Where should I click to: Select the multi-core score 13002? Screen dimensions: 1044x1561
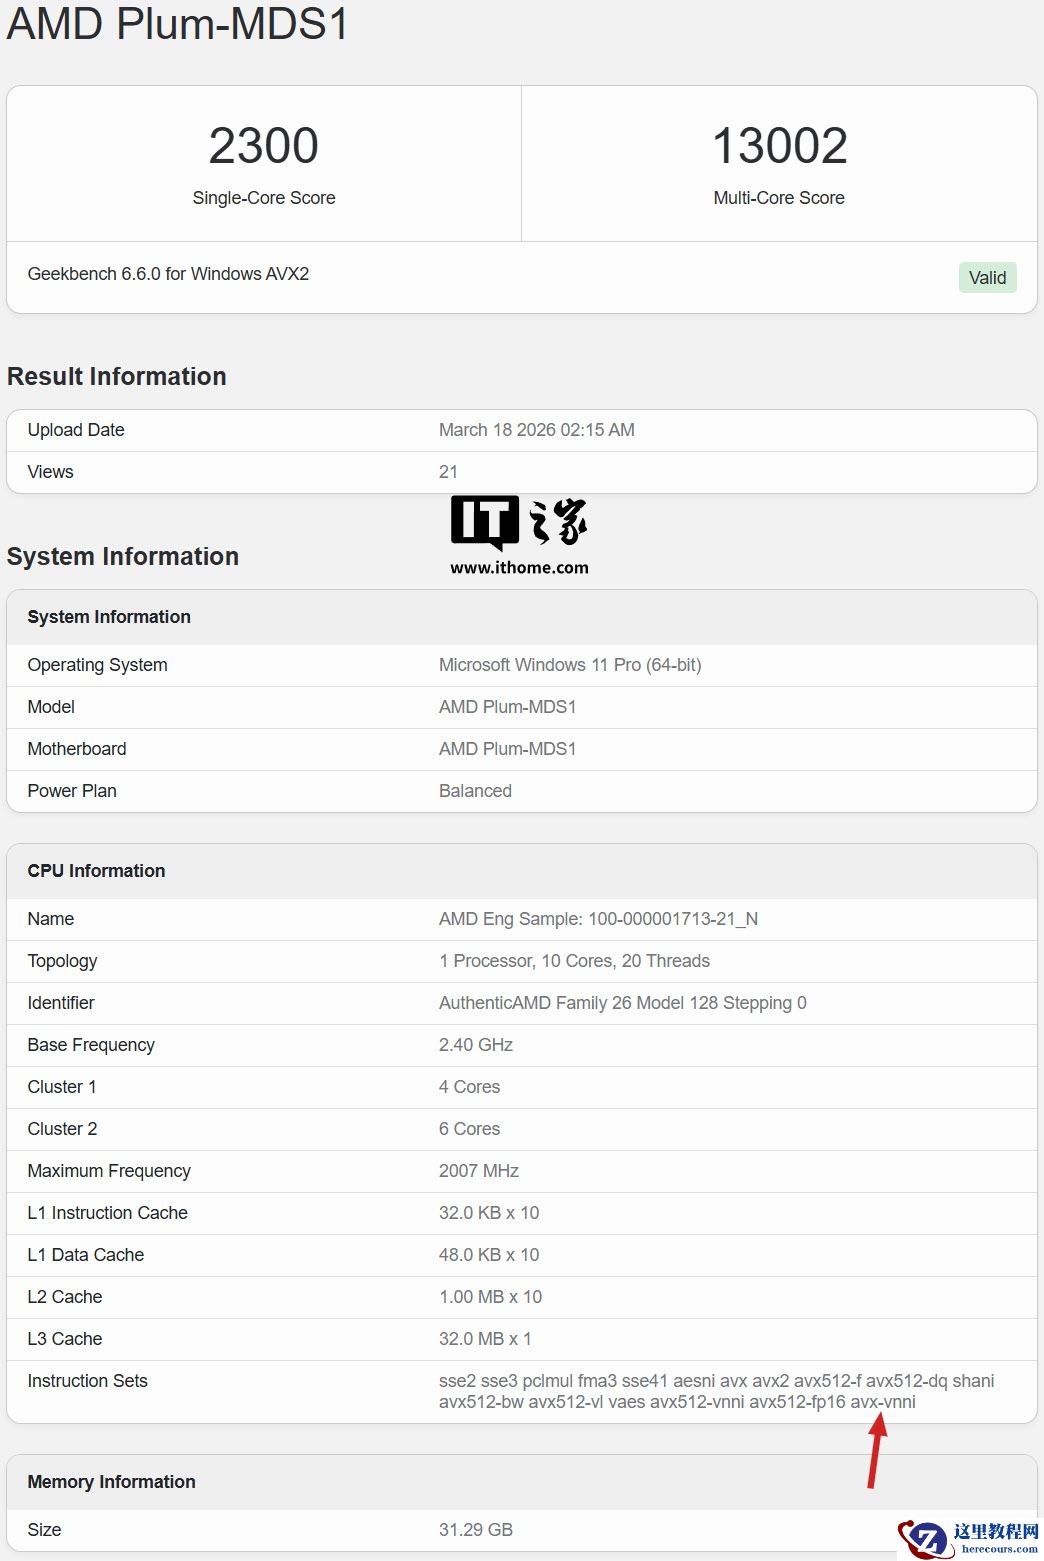[779, 146]
